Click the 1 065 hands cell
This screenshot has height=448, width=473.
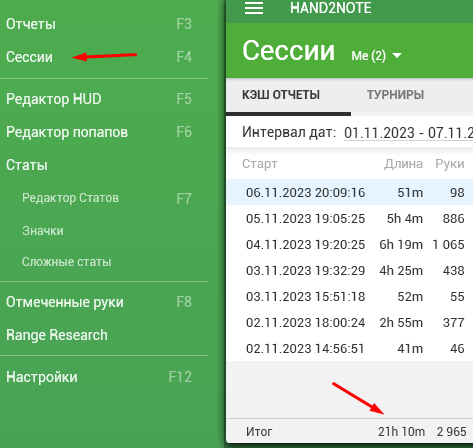coord(448,244)
